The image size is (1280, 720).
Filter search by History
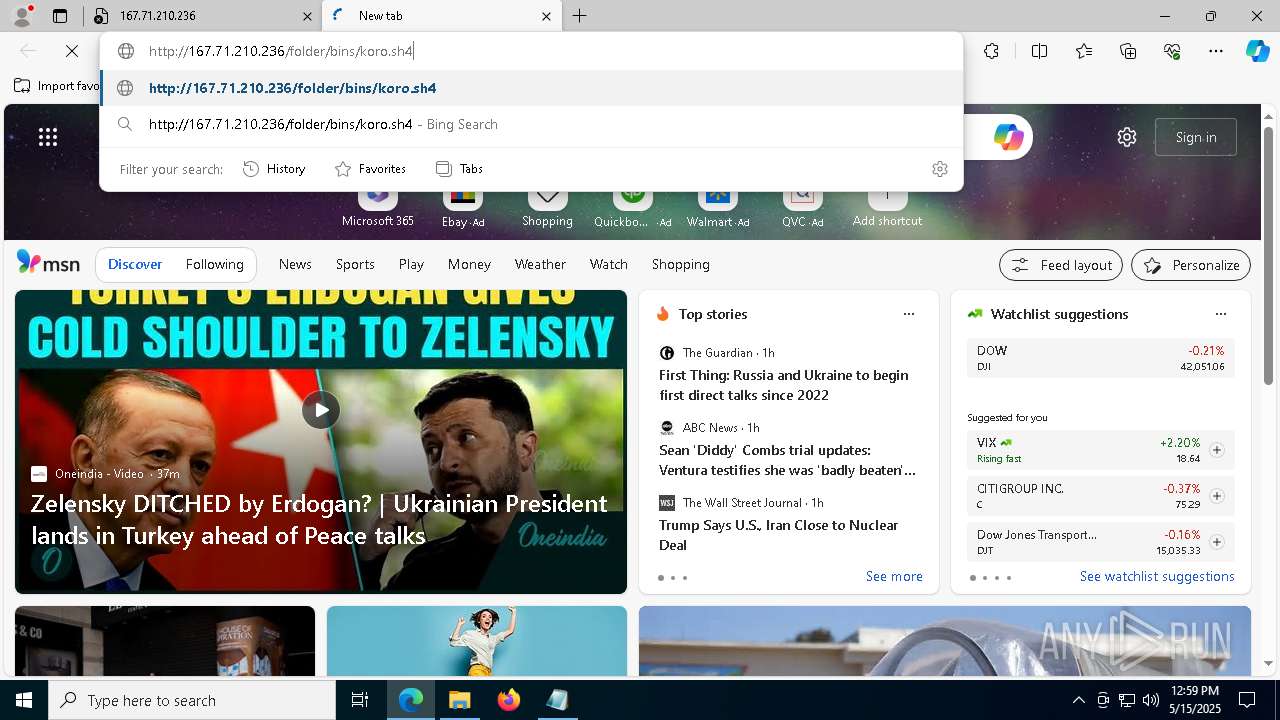[274, 169]
